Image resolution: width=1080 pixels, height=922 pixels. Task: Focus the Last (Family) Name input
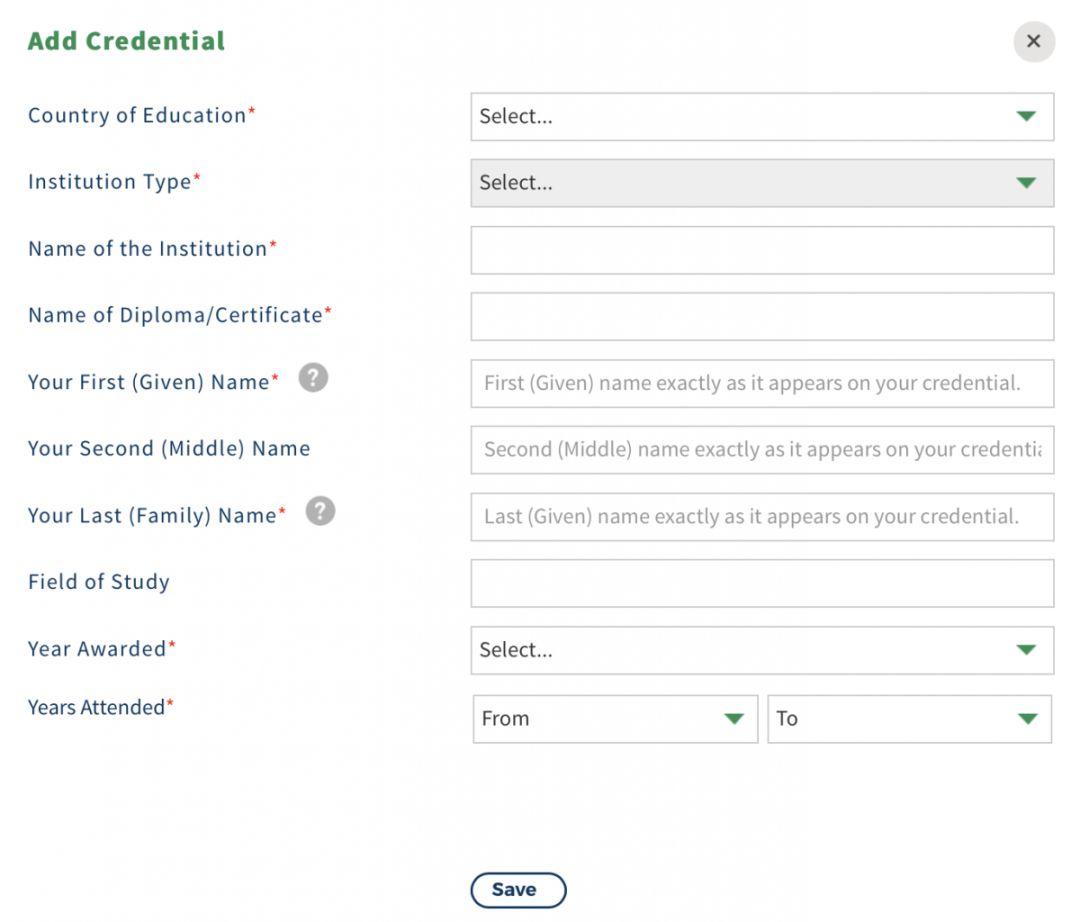tap(762, 517)
